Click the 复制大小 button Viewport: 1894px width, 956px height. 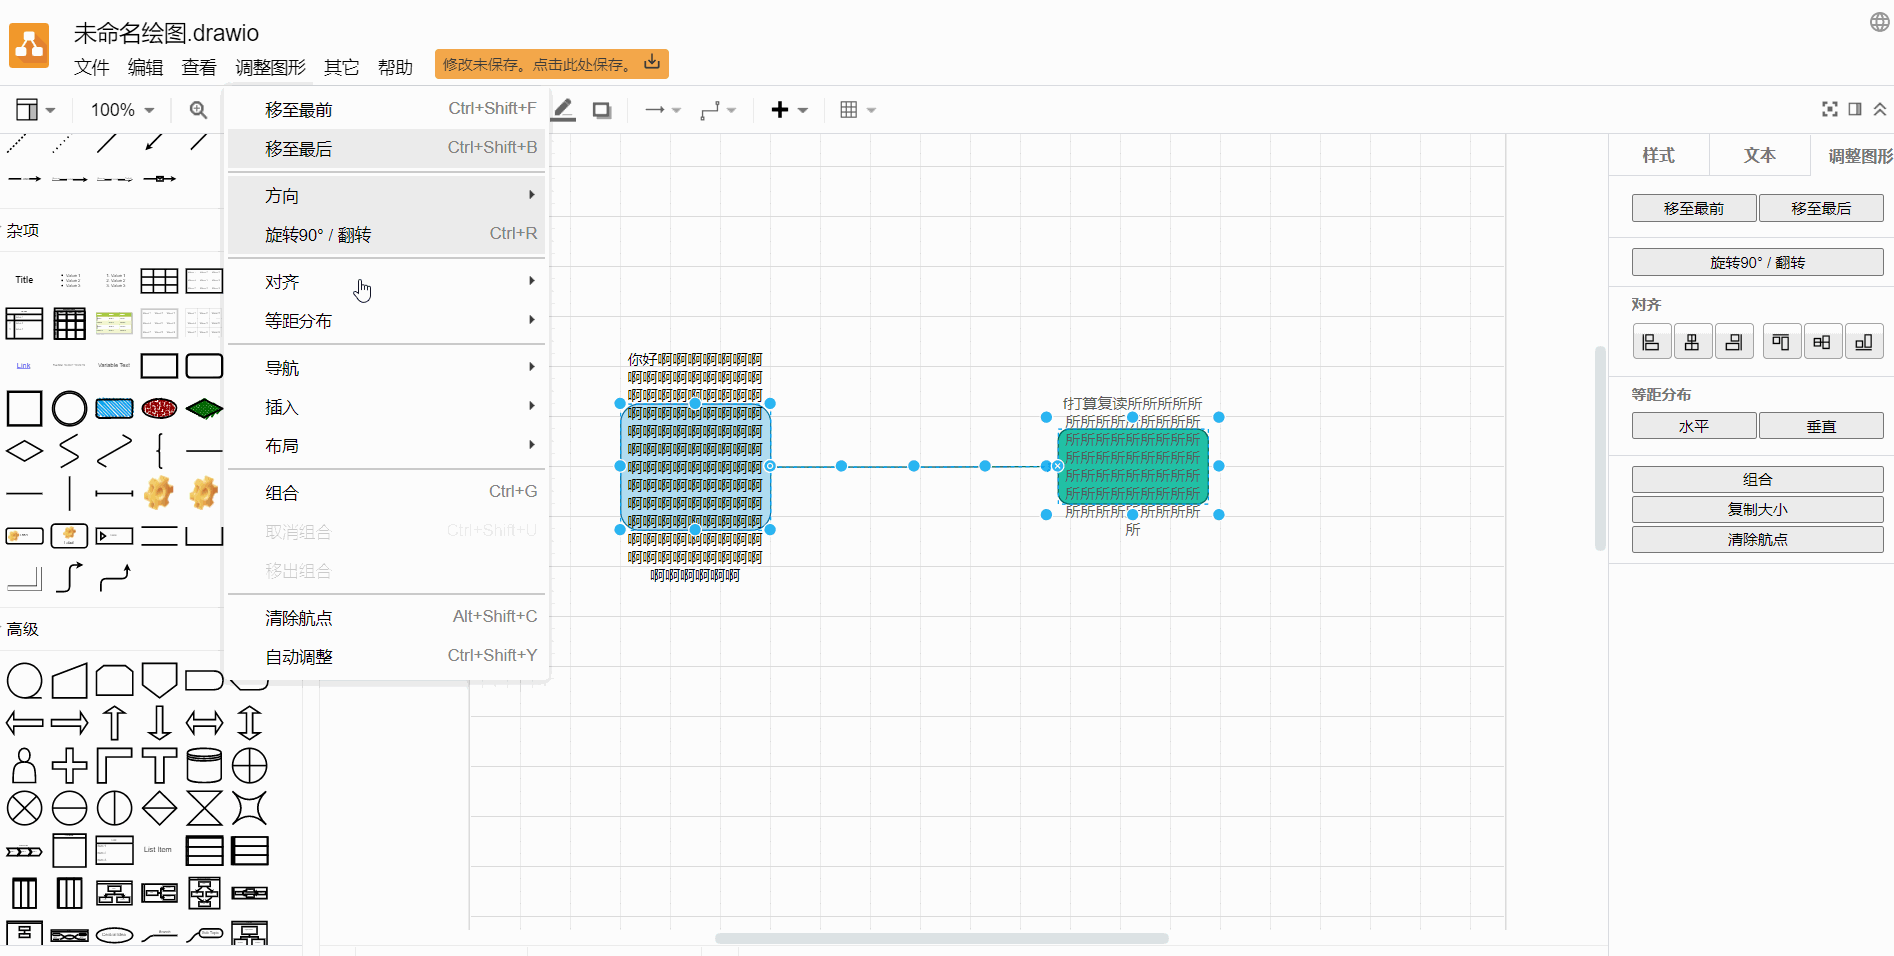coord(1757,509)
